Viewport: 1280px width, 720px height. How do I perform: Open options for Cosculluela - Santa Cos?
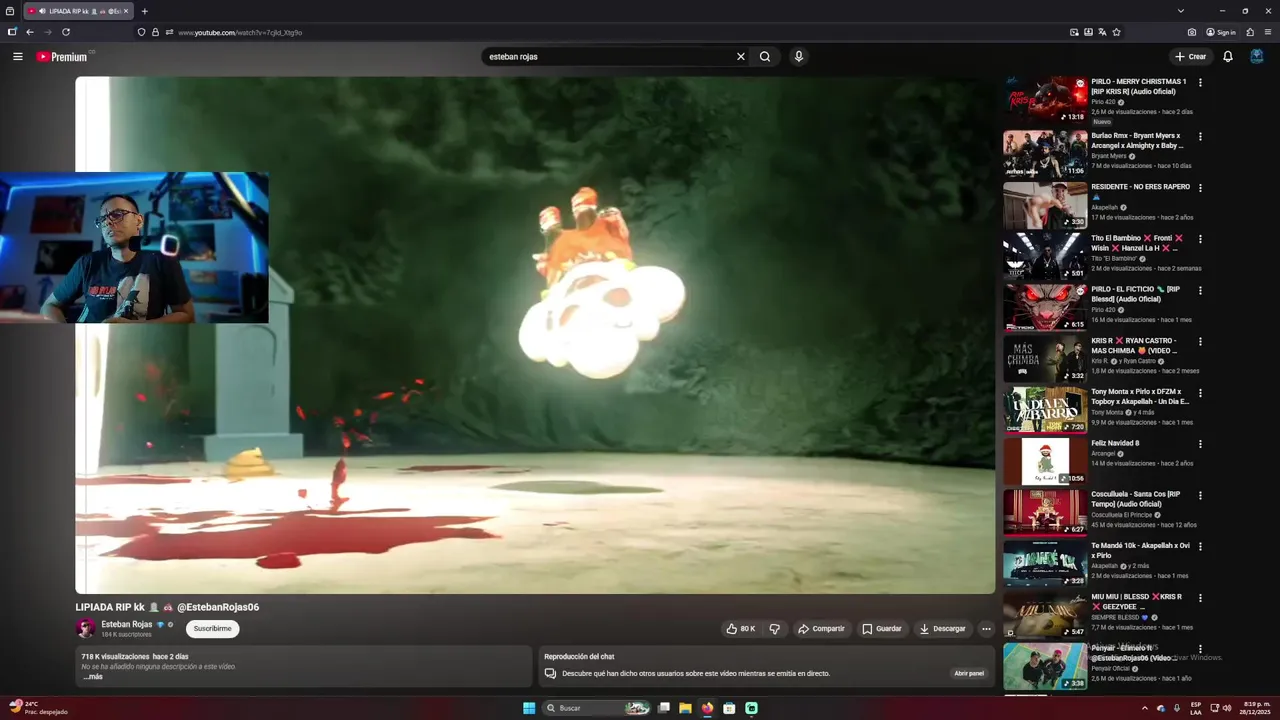pyautogui.click(x=1200, y=496)
